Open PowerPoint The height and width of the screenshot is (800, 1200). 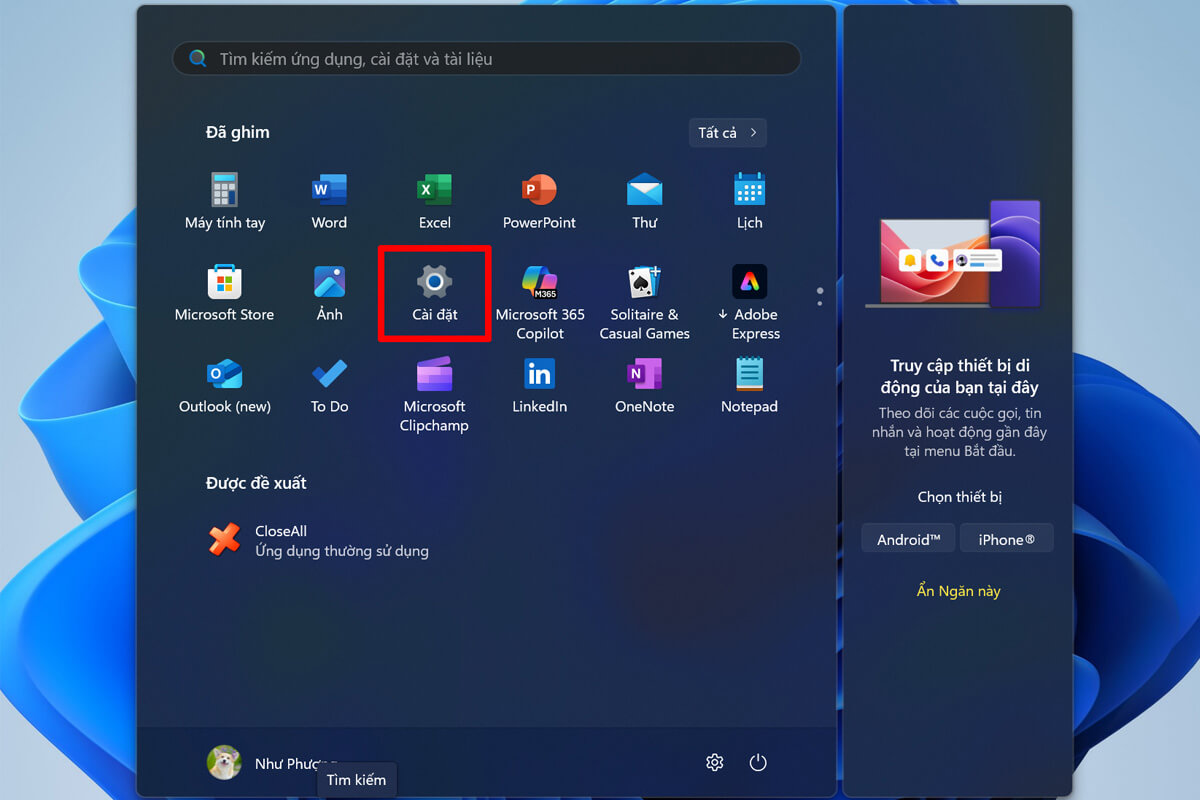point(539,197)
